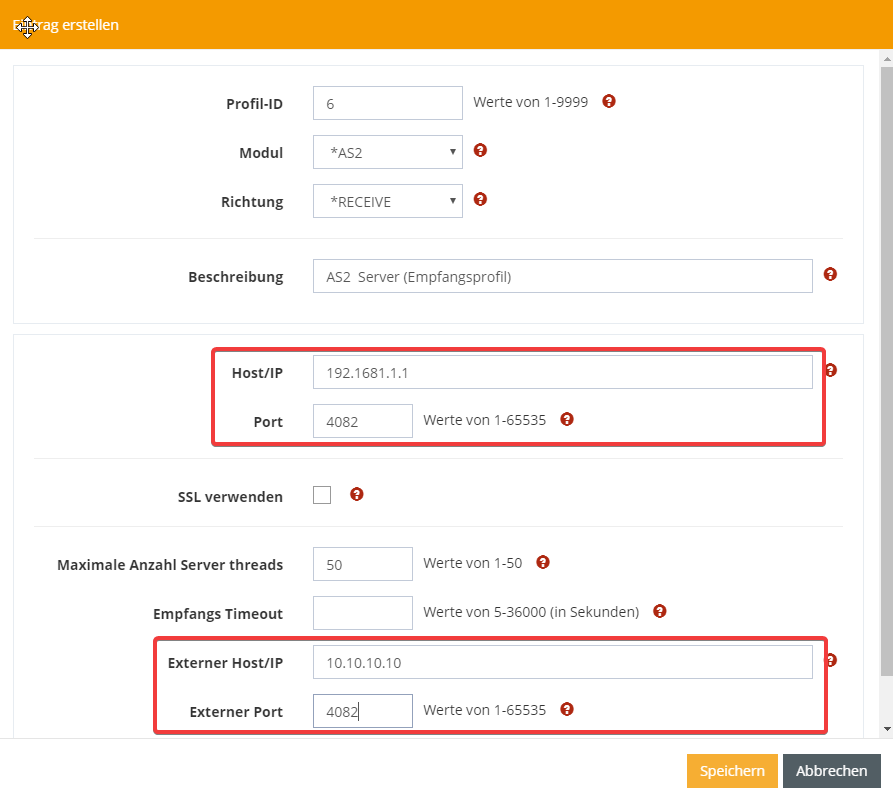Open help for Beschreibung field
893x801 pixels.
830,274
